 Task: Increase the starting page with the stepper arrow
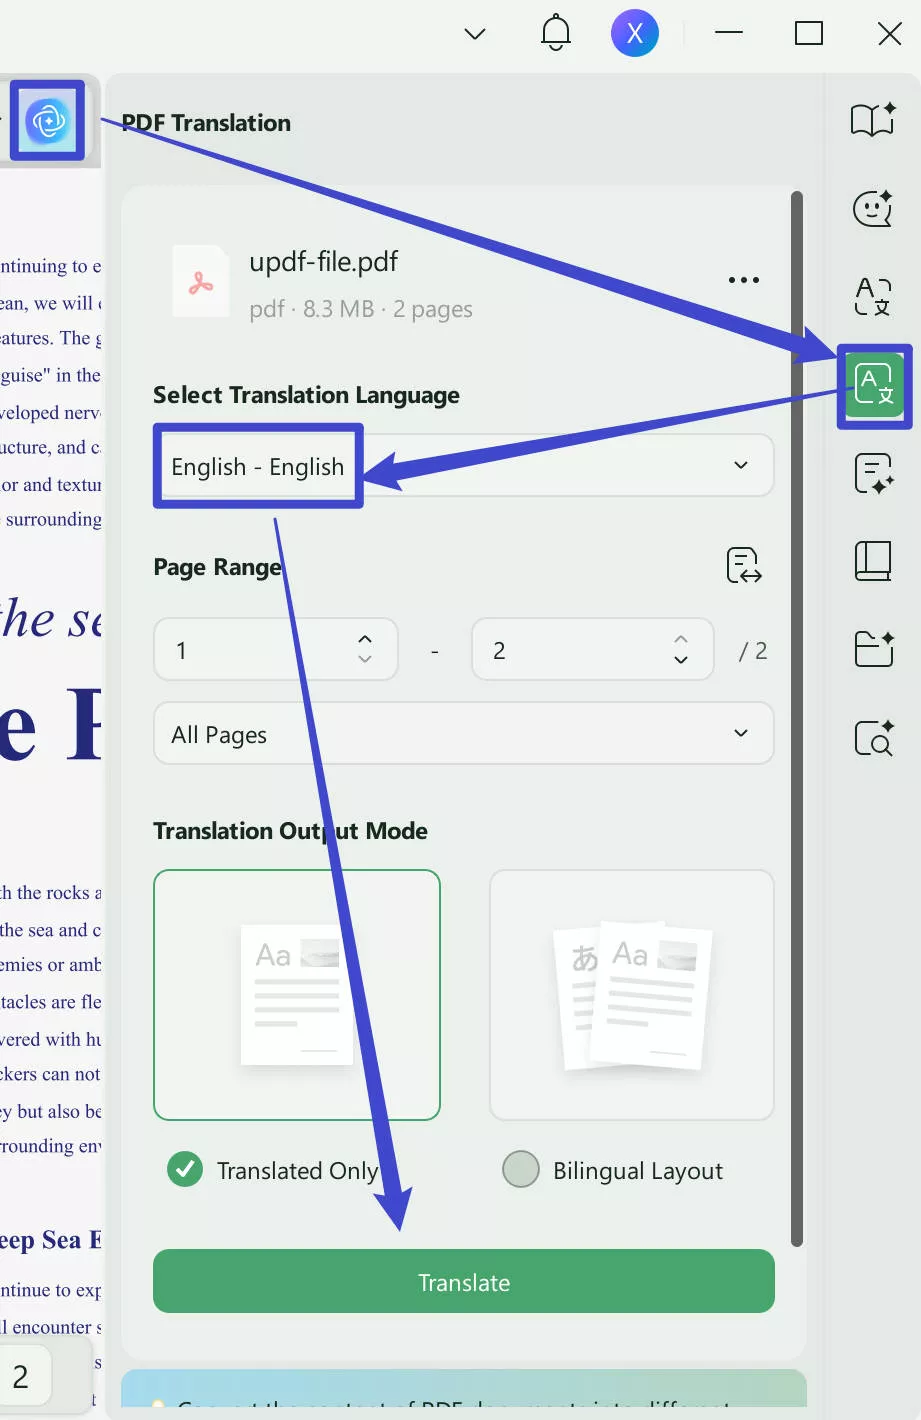point(364,640)
